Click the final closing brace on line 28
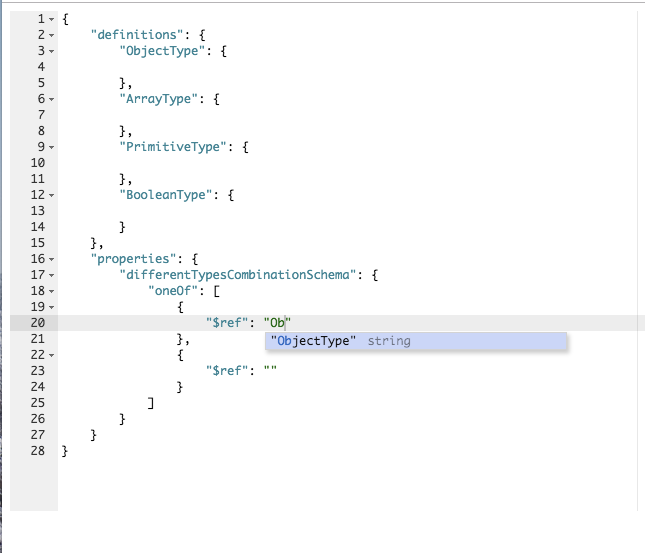Screen dimensions: 645x553 65,451
